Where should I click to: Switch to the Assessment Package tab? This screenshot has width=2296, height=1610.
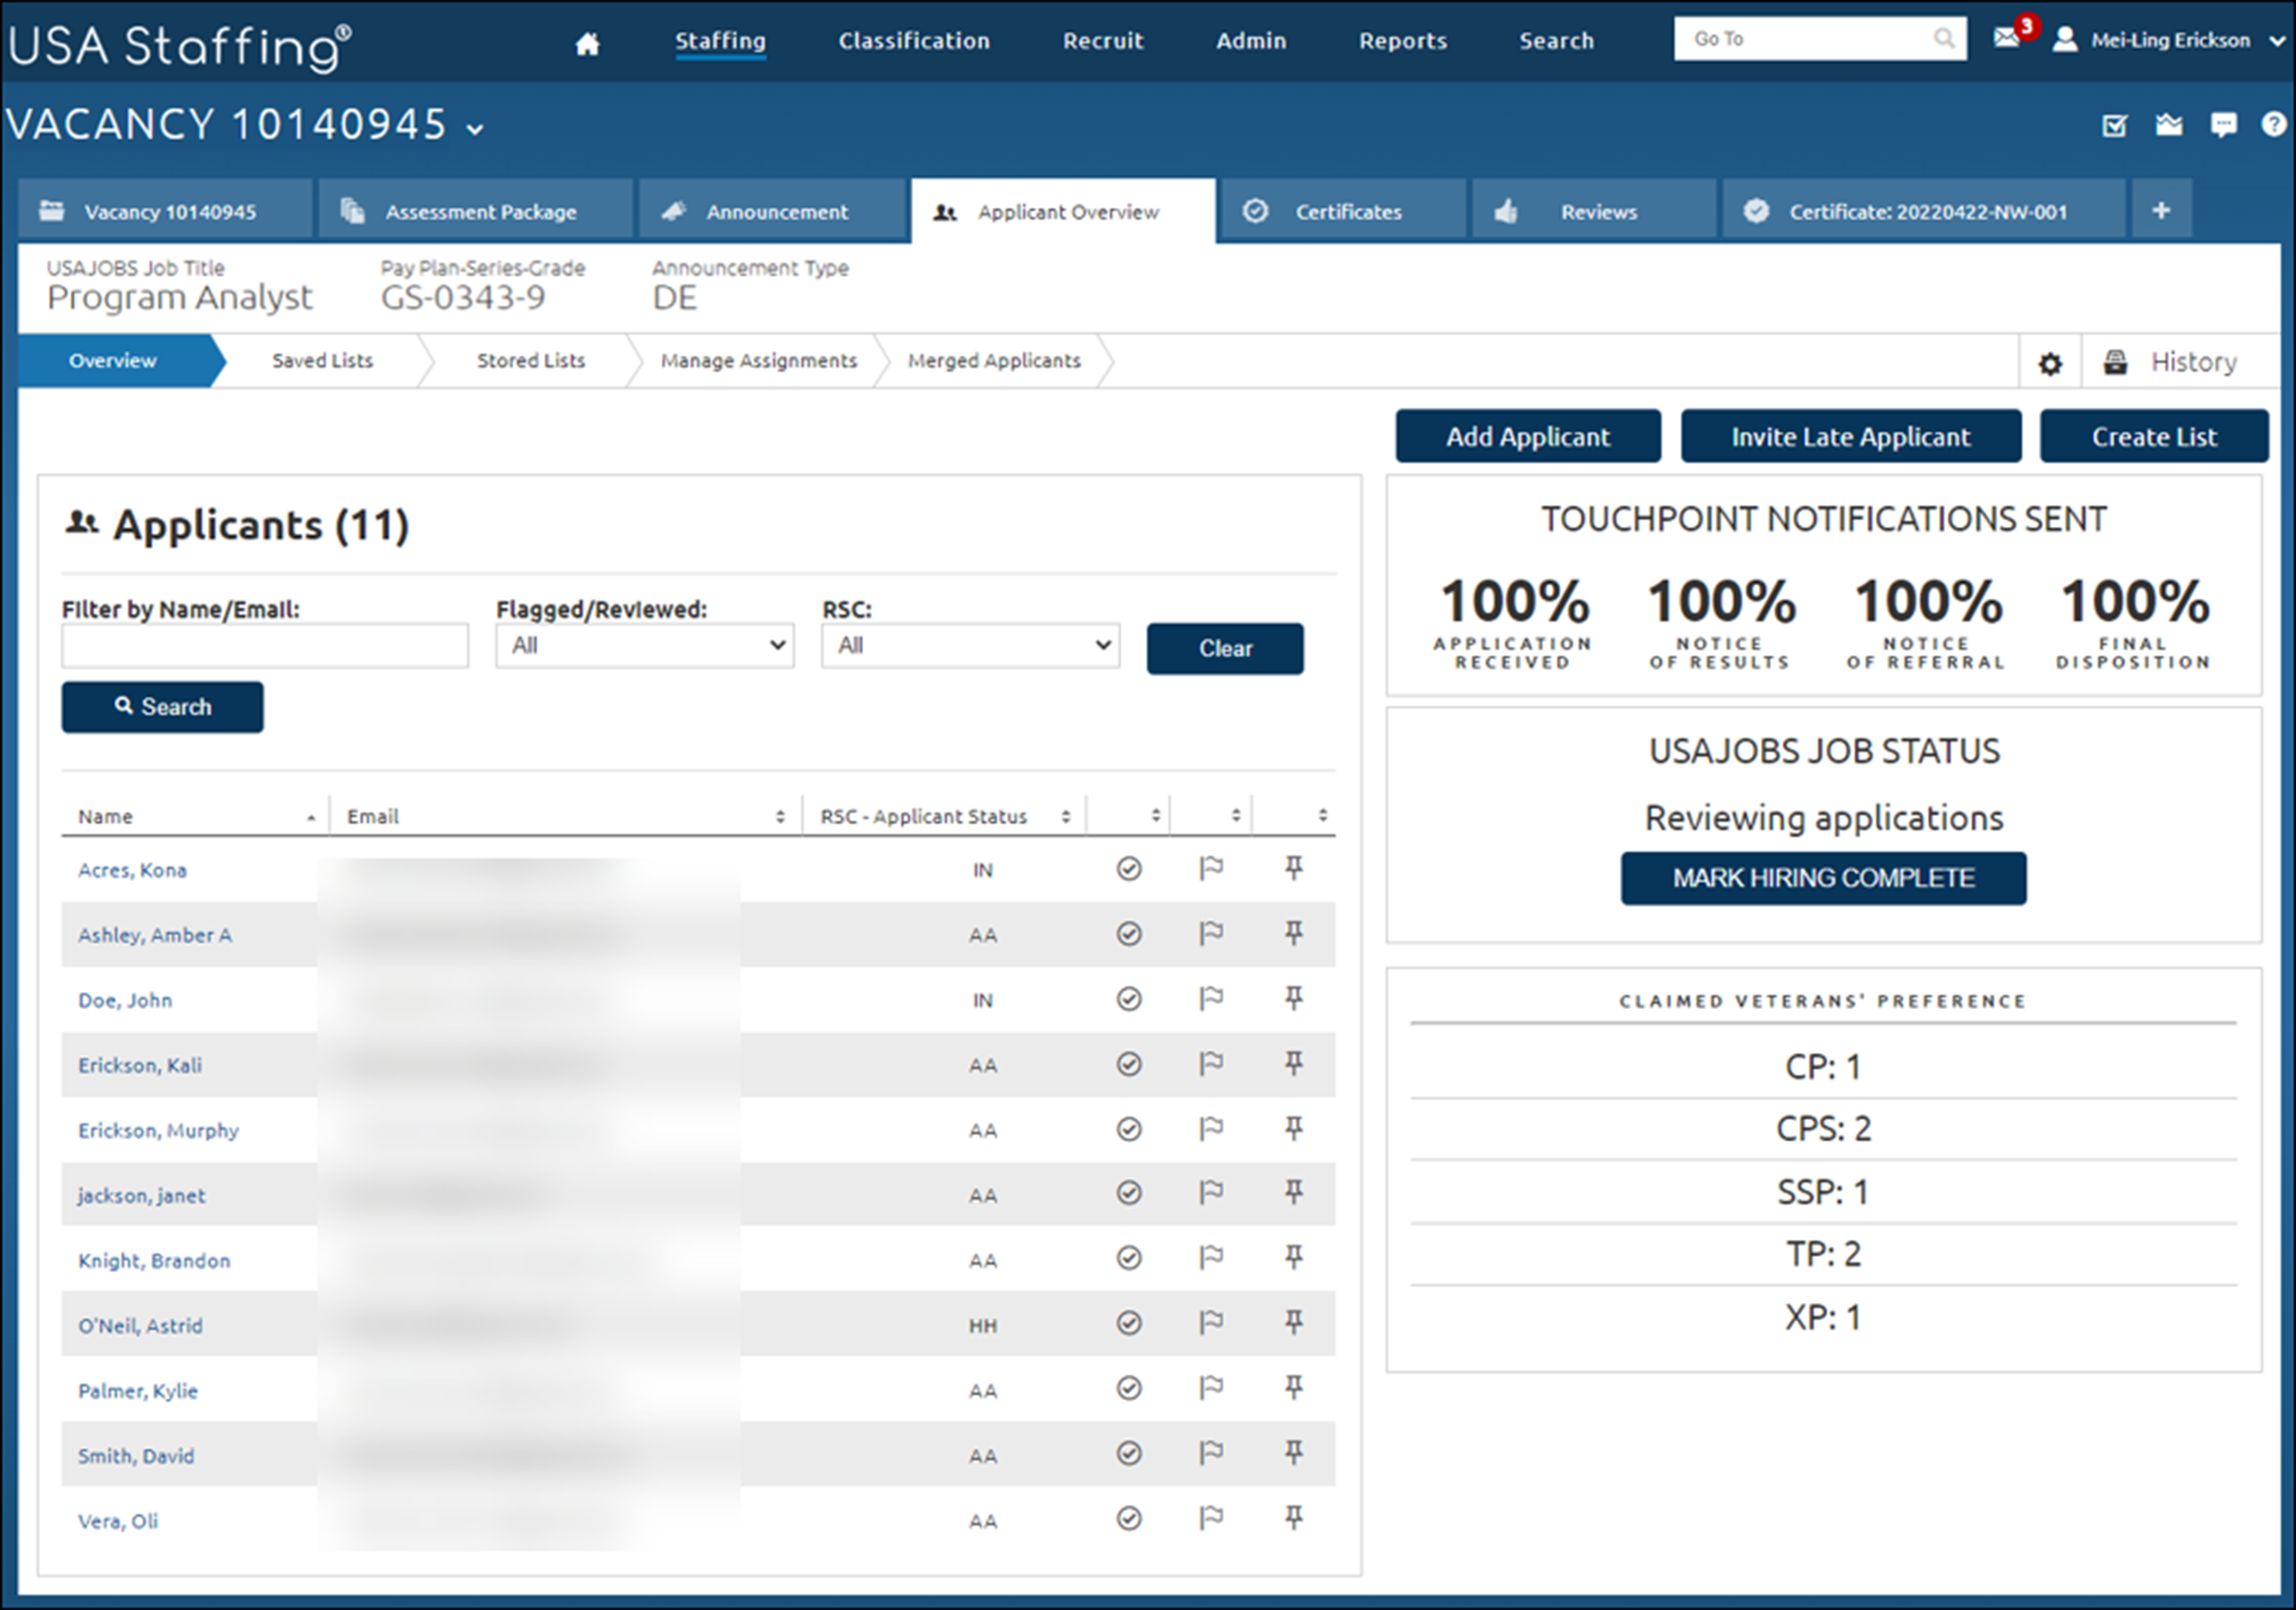pyautogui.click(x=476, y=211)
